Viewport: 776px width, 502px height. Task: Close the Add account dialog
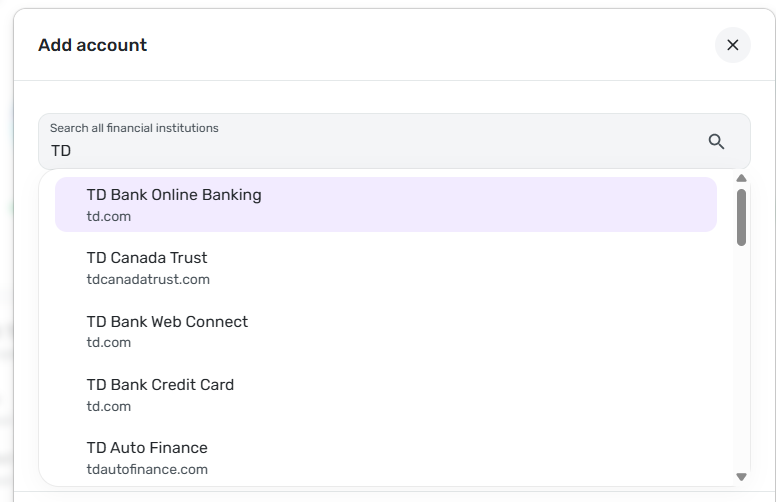(x=732, y=45)
